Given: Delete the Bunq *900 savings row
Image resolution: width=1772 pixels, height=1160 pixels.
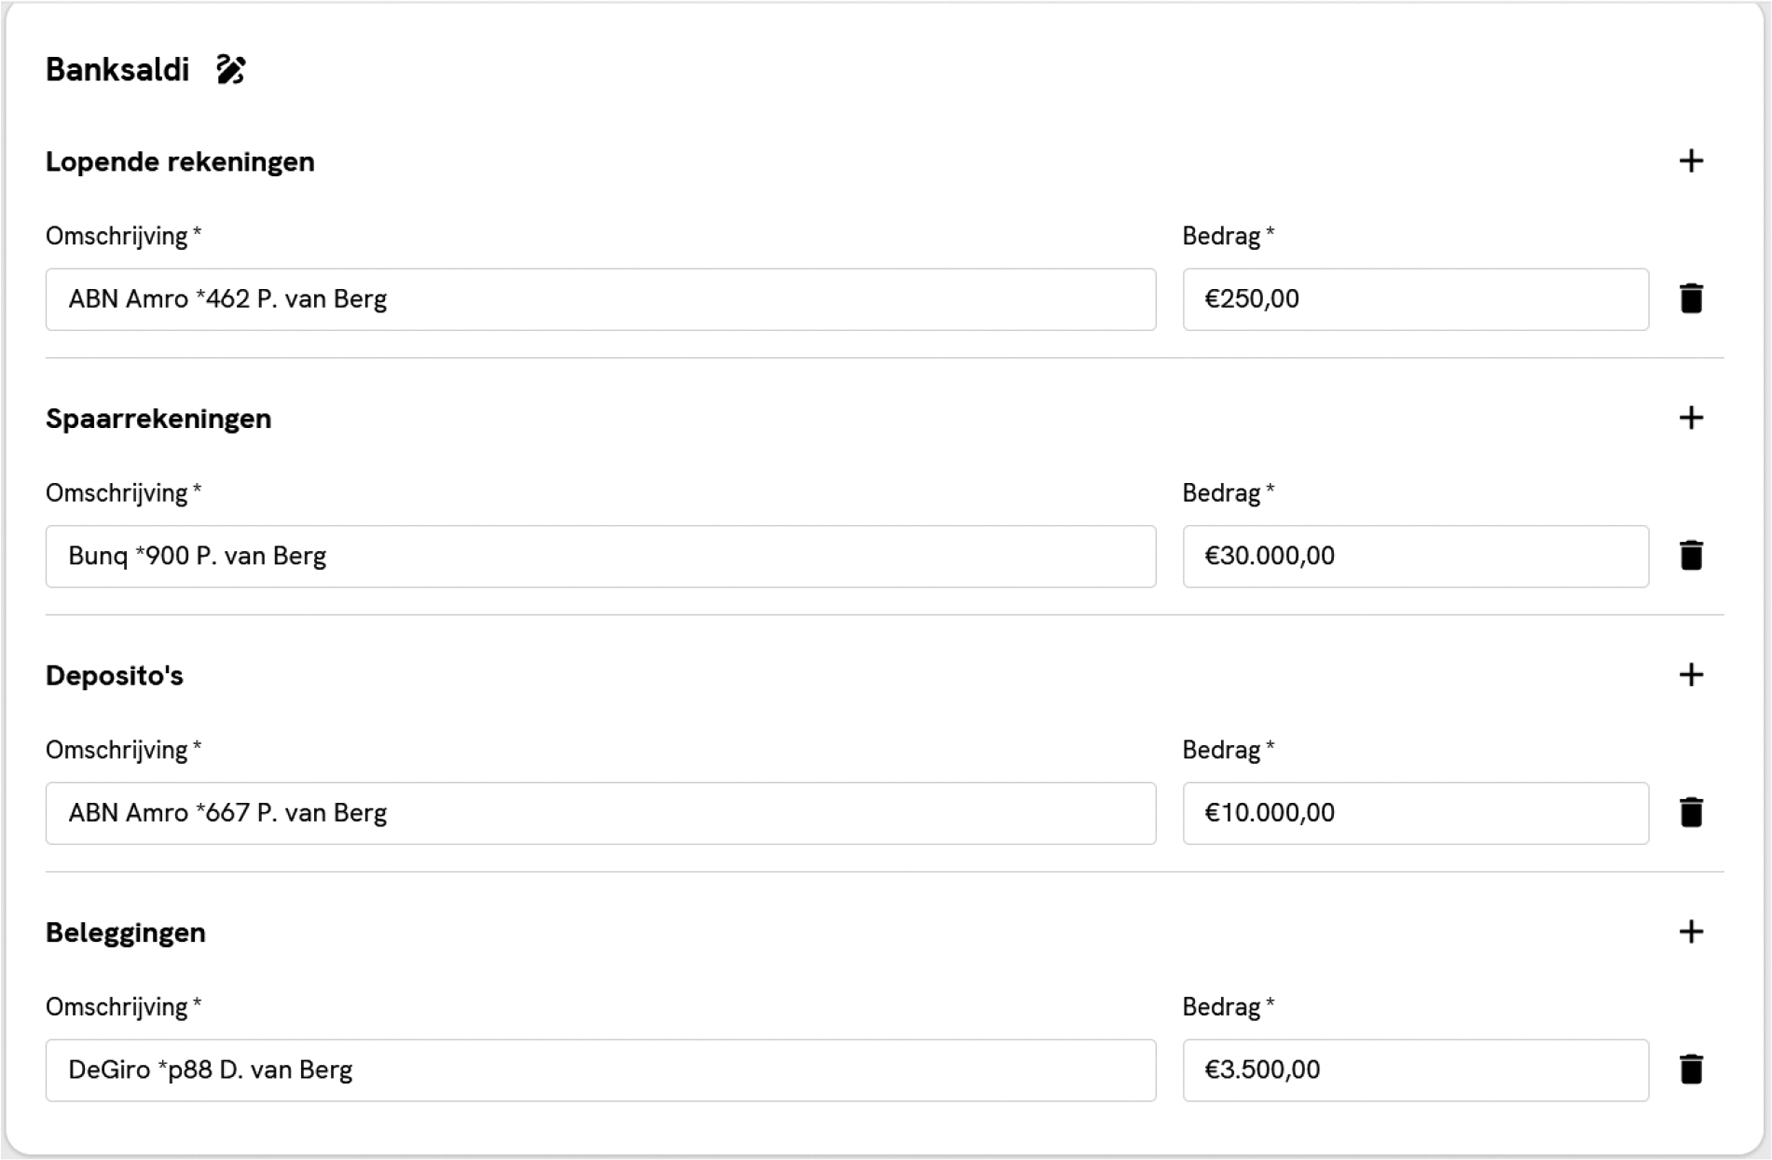Looking at the screenshot, I should (x=1690, y=556).
